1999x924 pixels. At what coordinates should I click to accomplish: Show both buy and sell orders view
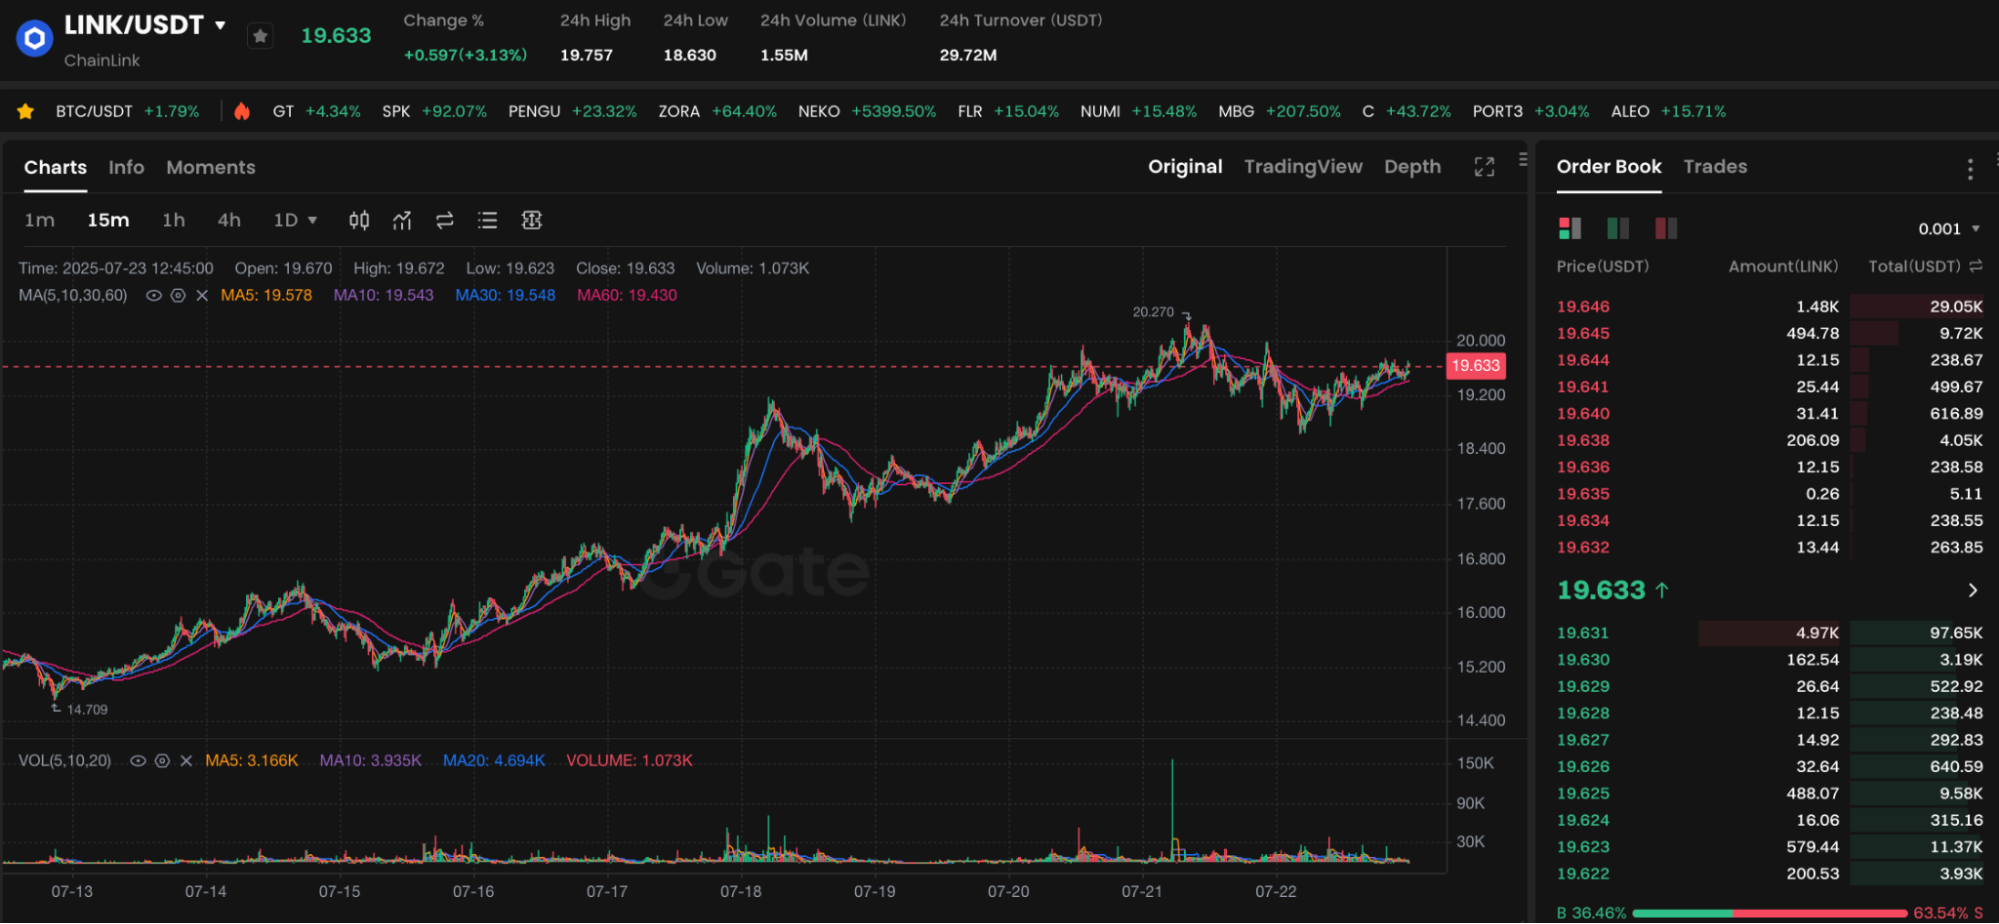(1570, 228)
